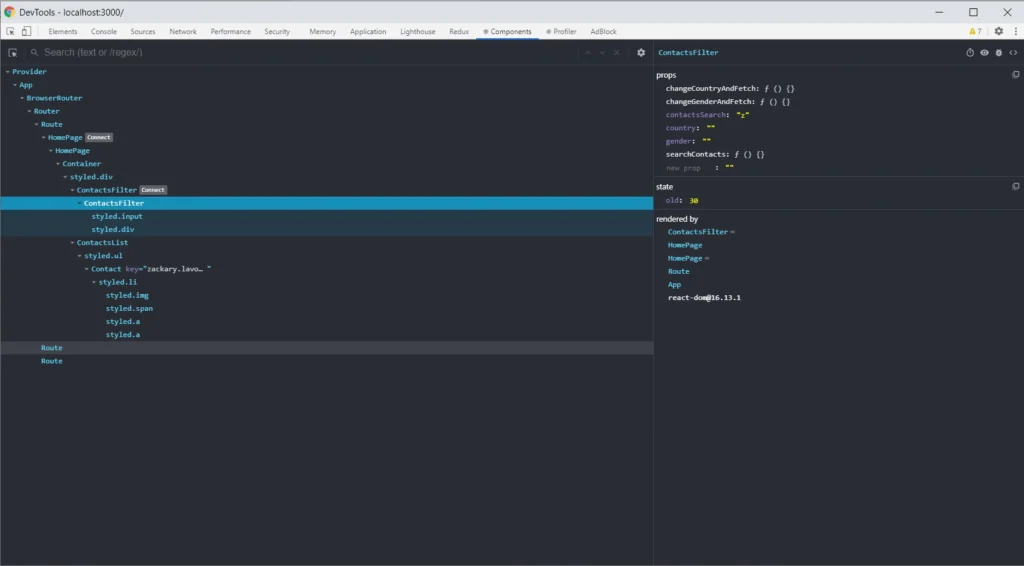Open the DevTools three-dot more options menu
Screen dimensions: 1024x566
1016,31
